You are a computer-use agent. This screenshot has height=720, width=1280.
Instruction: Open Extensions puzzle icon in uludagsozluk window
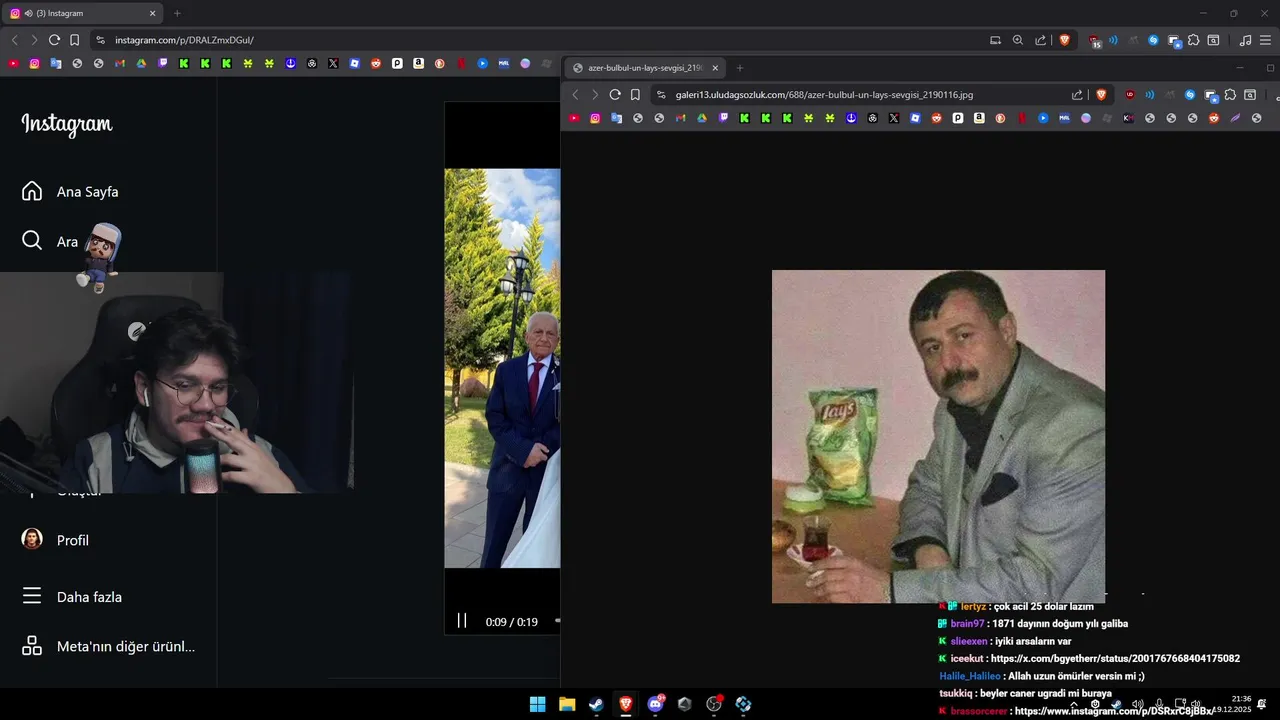point(1230,94)
